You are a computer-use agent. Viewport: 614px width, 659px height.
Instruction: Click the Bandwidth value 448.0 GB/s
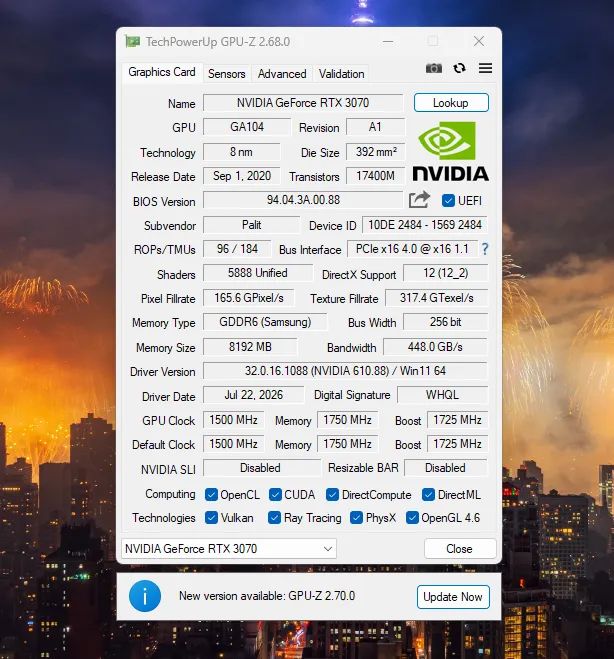coord(435,347)
